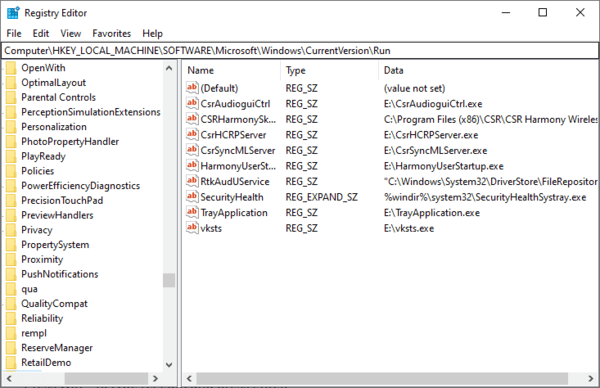
Task: Click the folder icon of Privacy key
Action: 11,230
